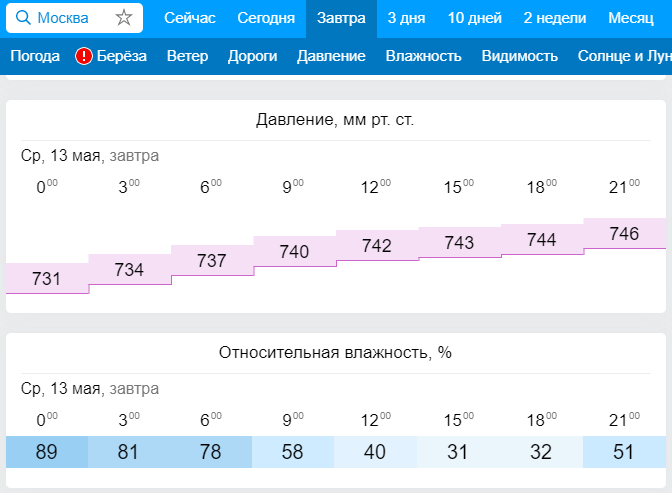Open the Месяц forecast tab

click(x=630, y=18)
